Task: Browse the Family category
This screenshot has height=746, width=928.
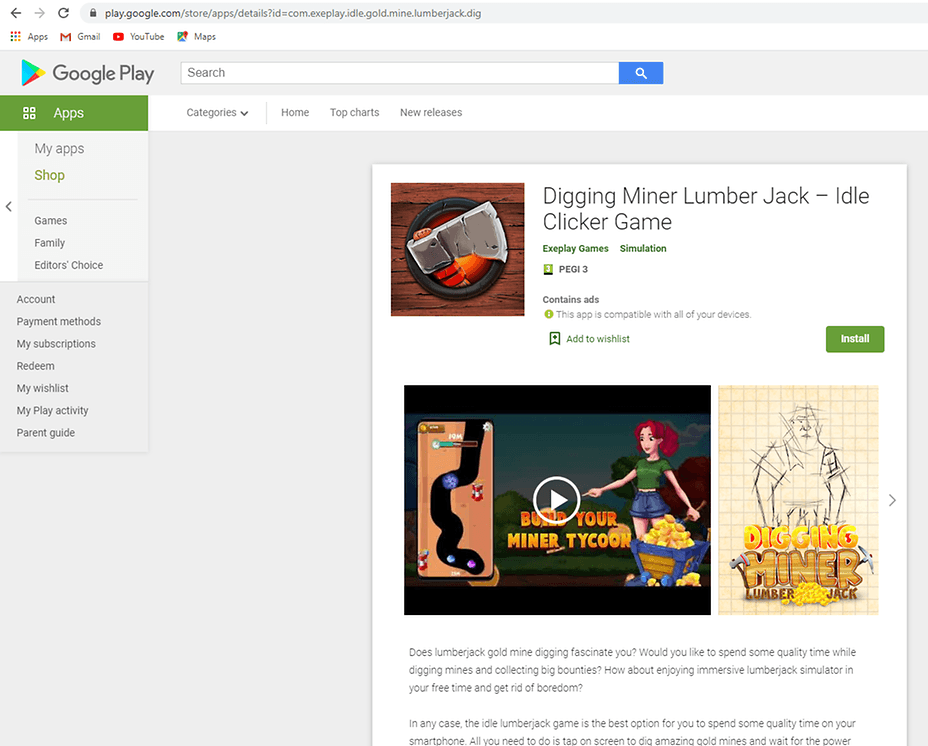Action: 50,243
